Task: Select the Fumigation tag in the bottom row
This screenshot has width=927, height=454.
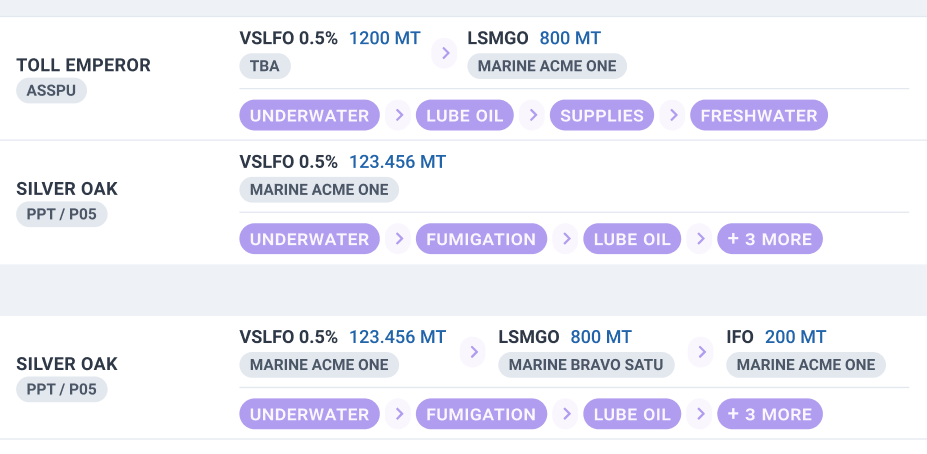Action: [x=481, y=414]
